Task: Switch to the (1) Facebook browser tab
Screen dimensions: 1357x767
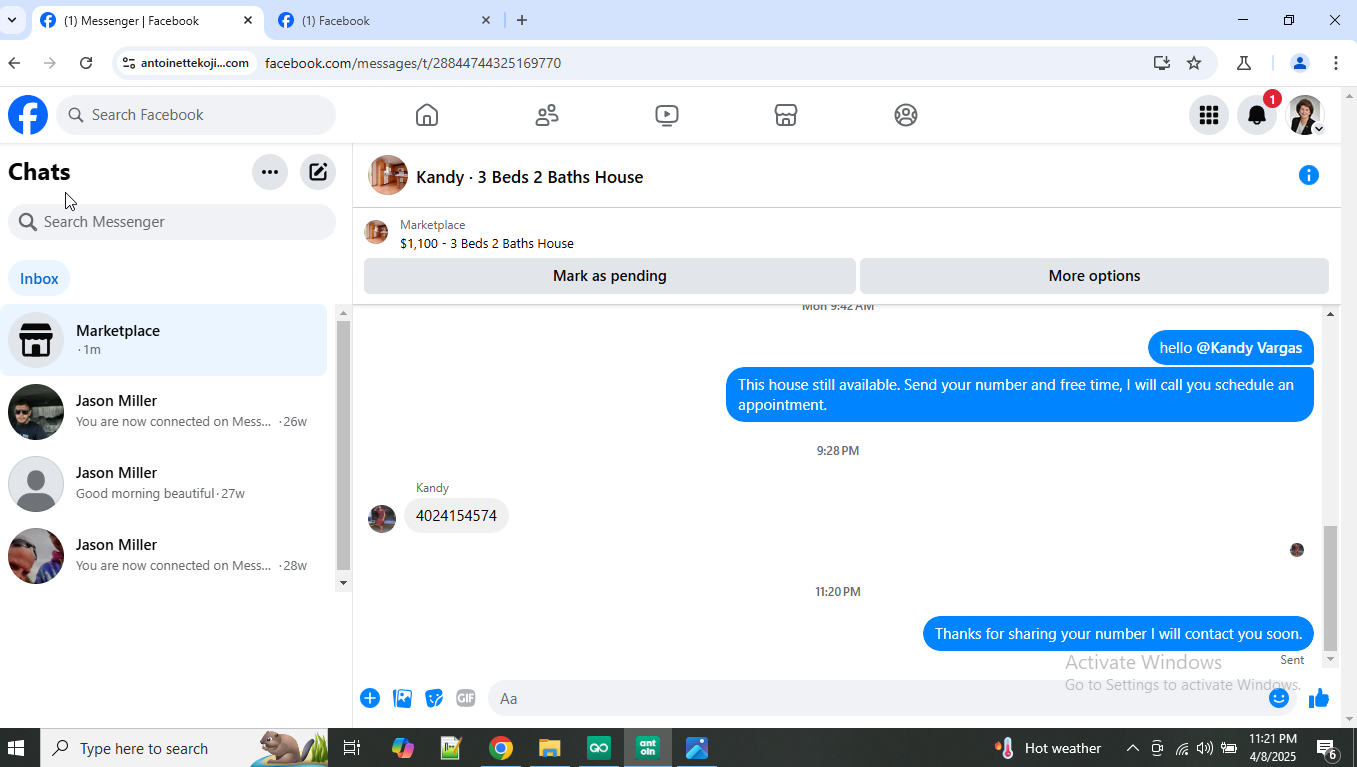Action: pos(384,20)
